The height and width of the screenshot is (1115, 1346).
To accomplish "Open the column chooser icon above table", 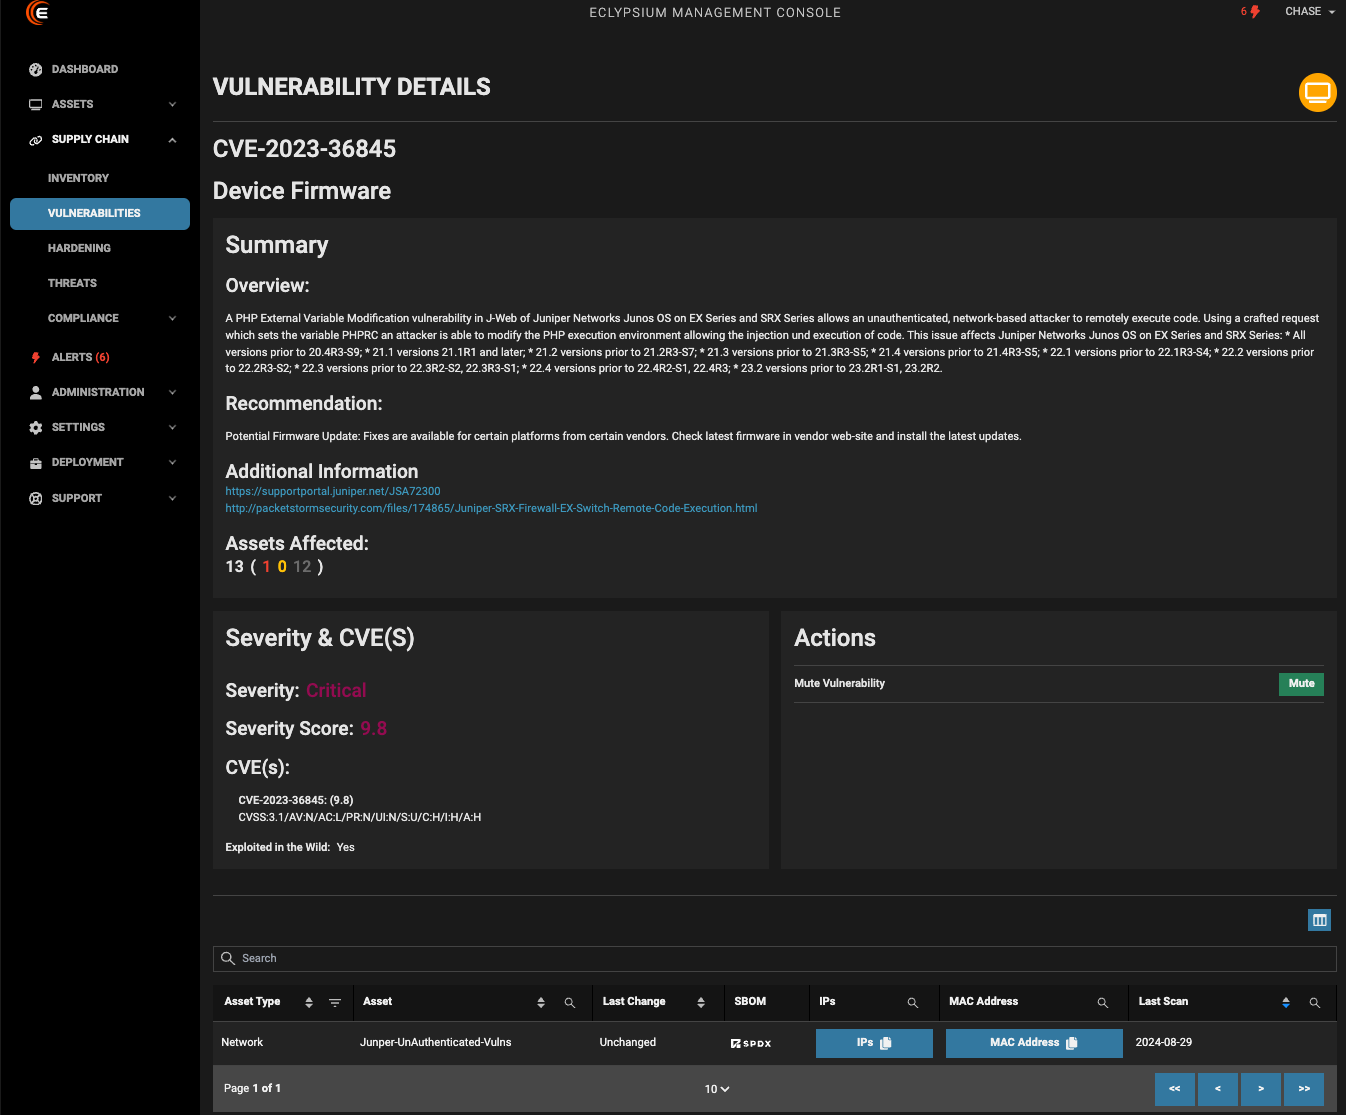I will (x=1320, y=920).
